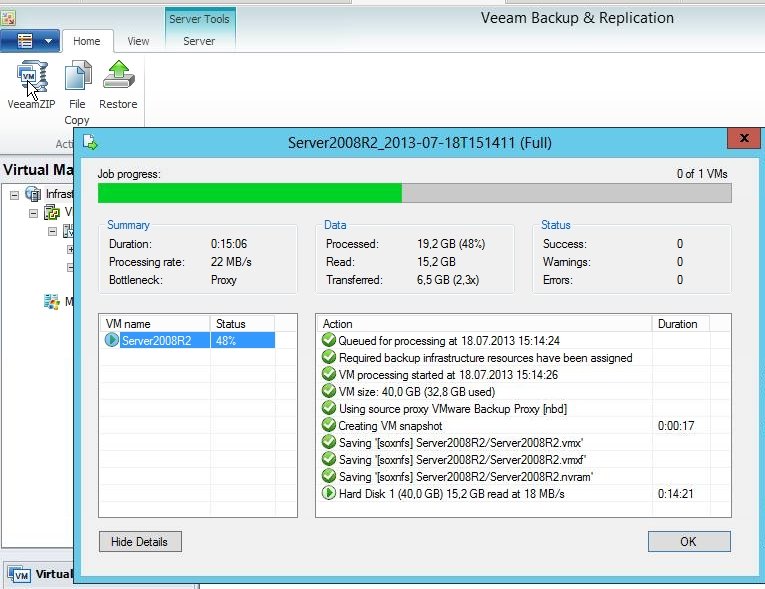This screenshot has width=765, height=589.
Task: Switch to the Home ribbon tab
Action: (86, 41)
